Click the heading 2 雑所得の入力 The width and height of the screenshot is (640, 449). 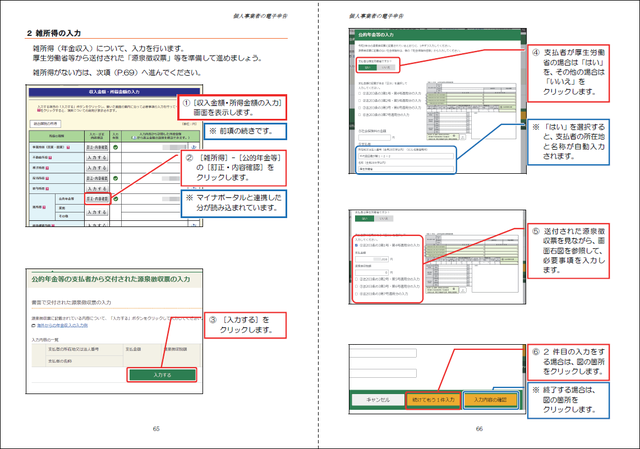click(x=54, y=33)
